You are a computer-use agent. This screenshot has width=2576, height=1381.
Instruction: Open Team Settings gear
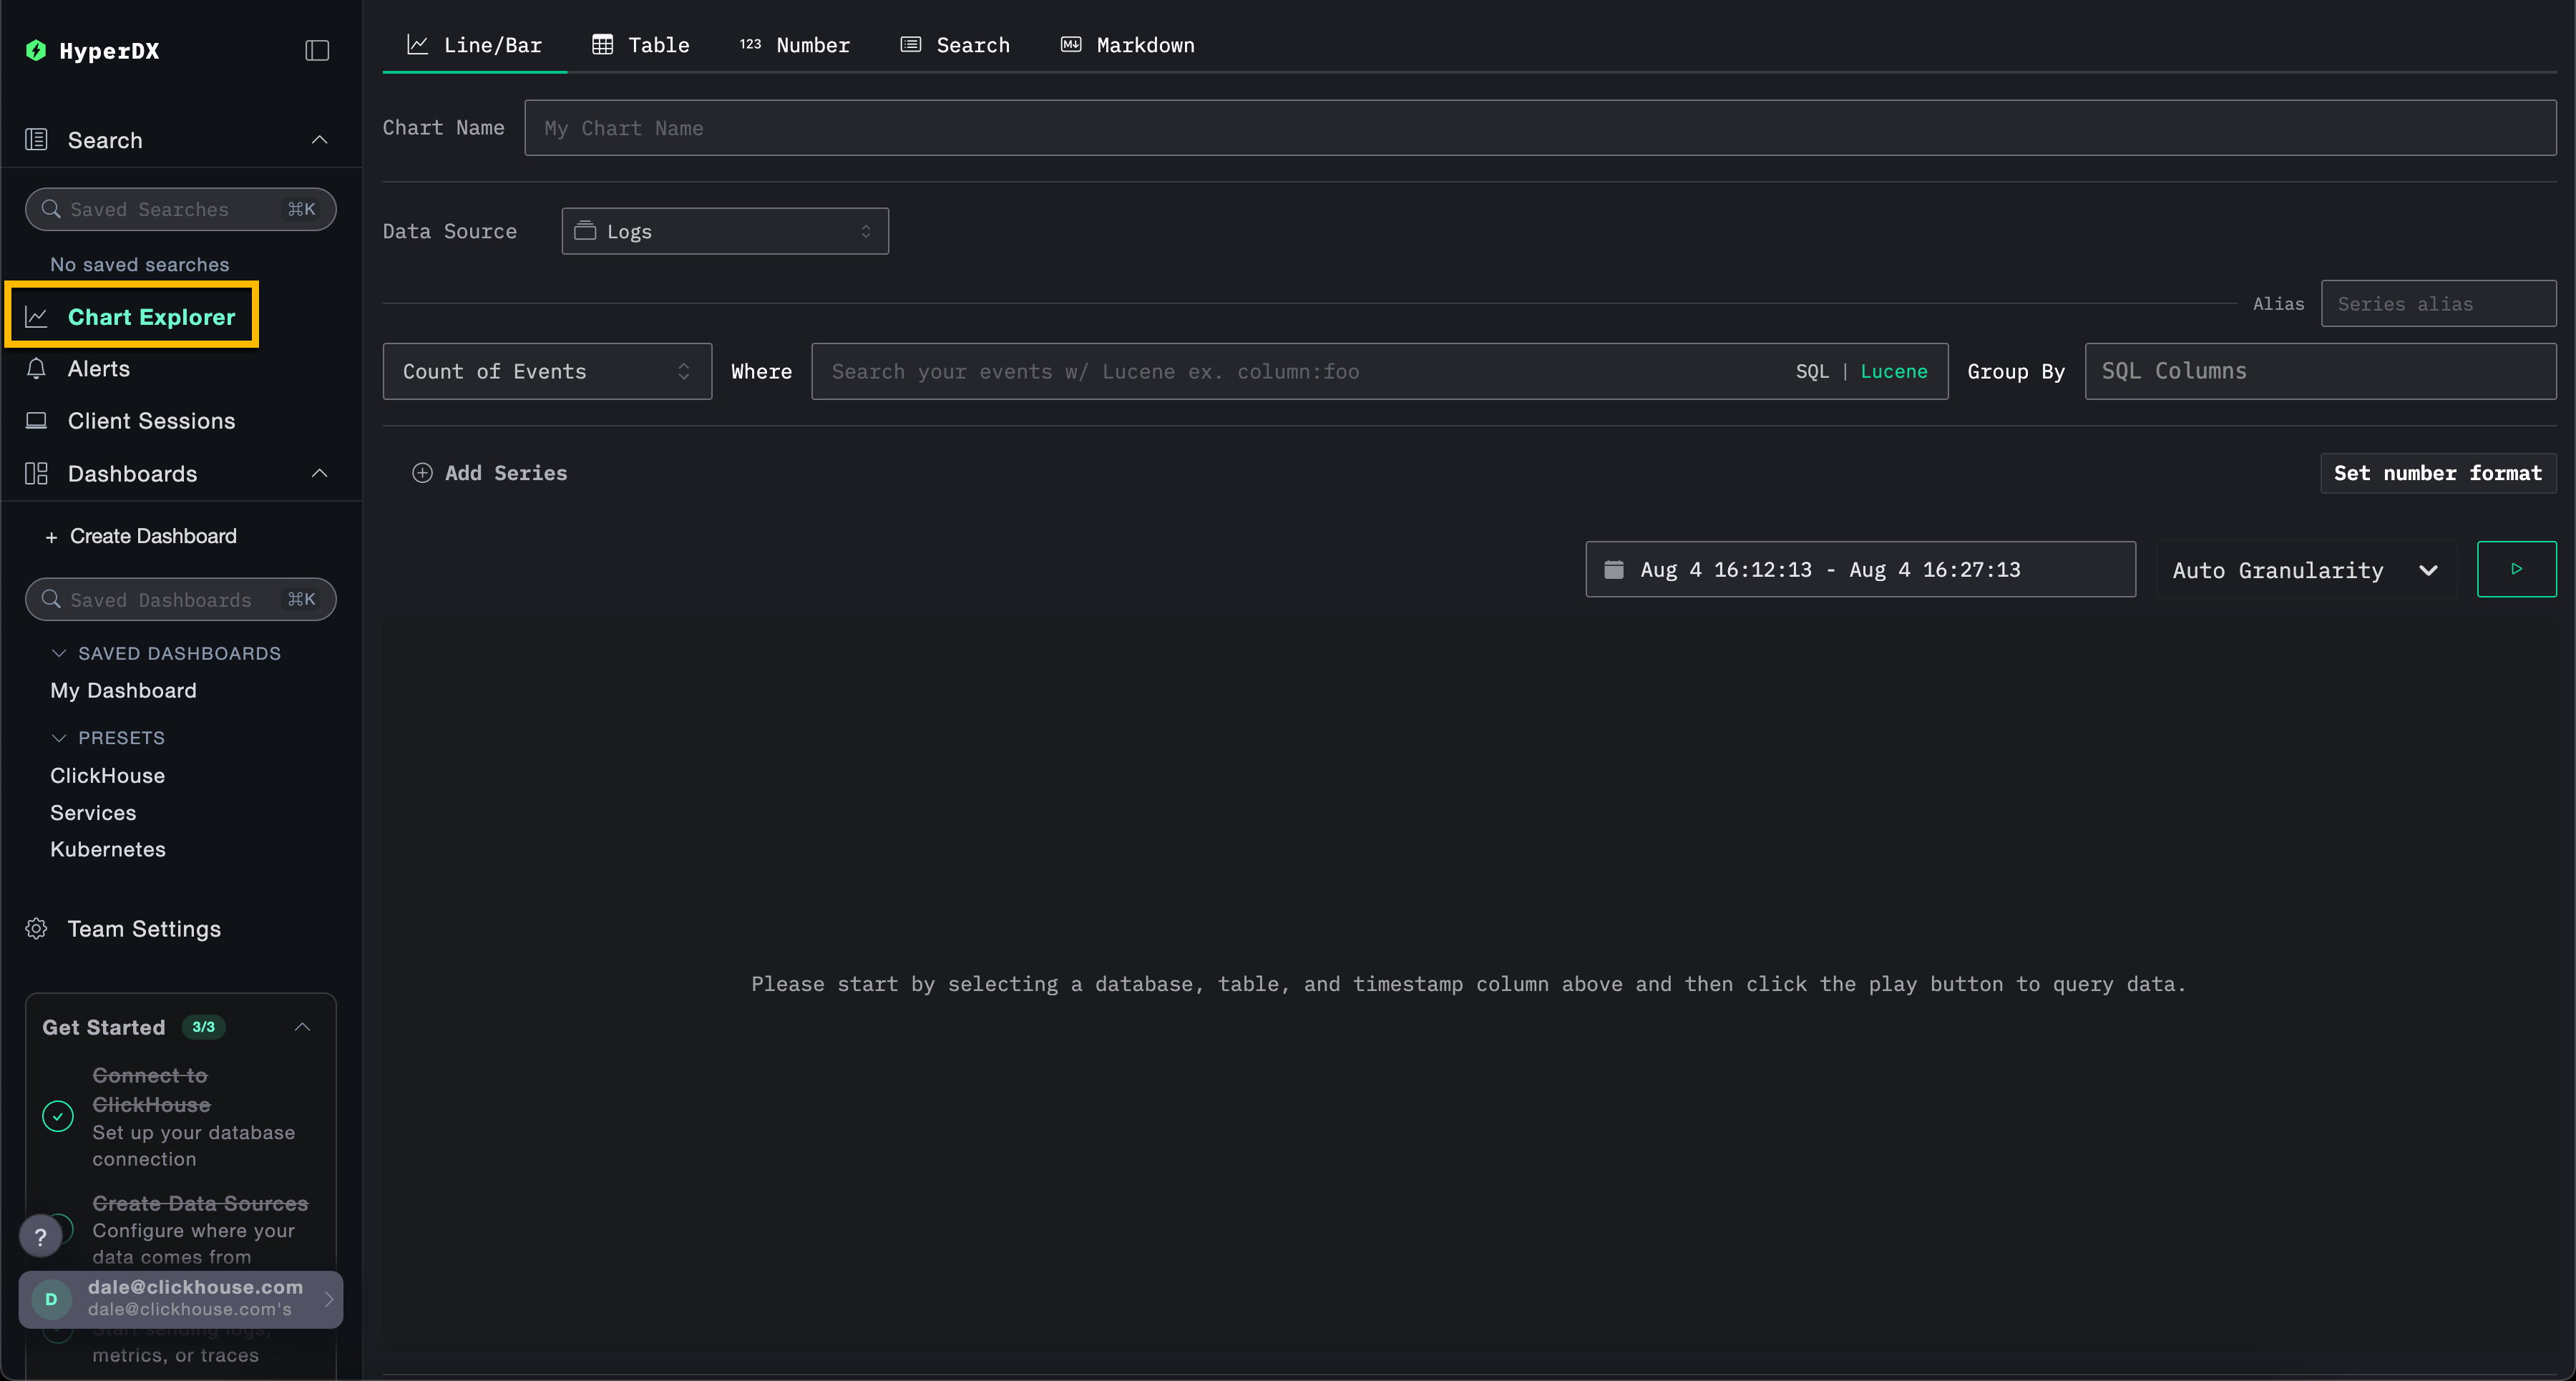point(37,929)
